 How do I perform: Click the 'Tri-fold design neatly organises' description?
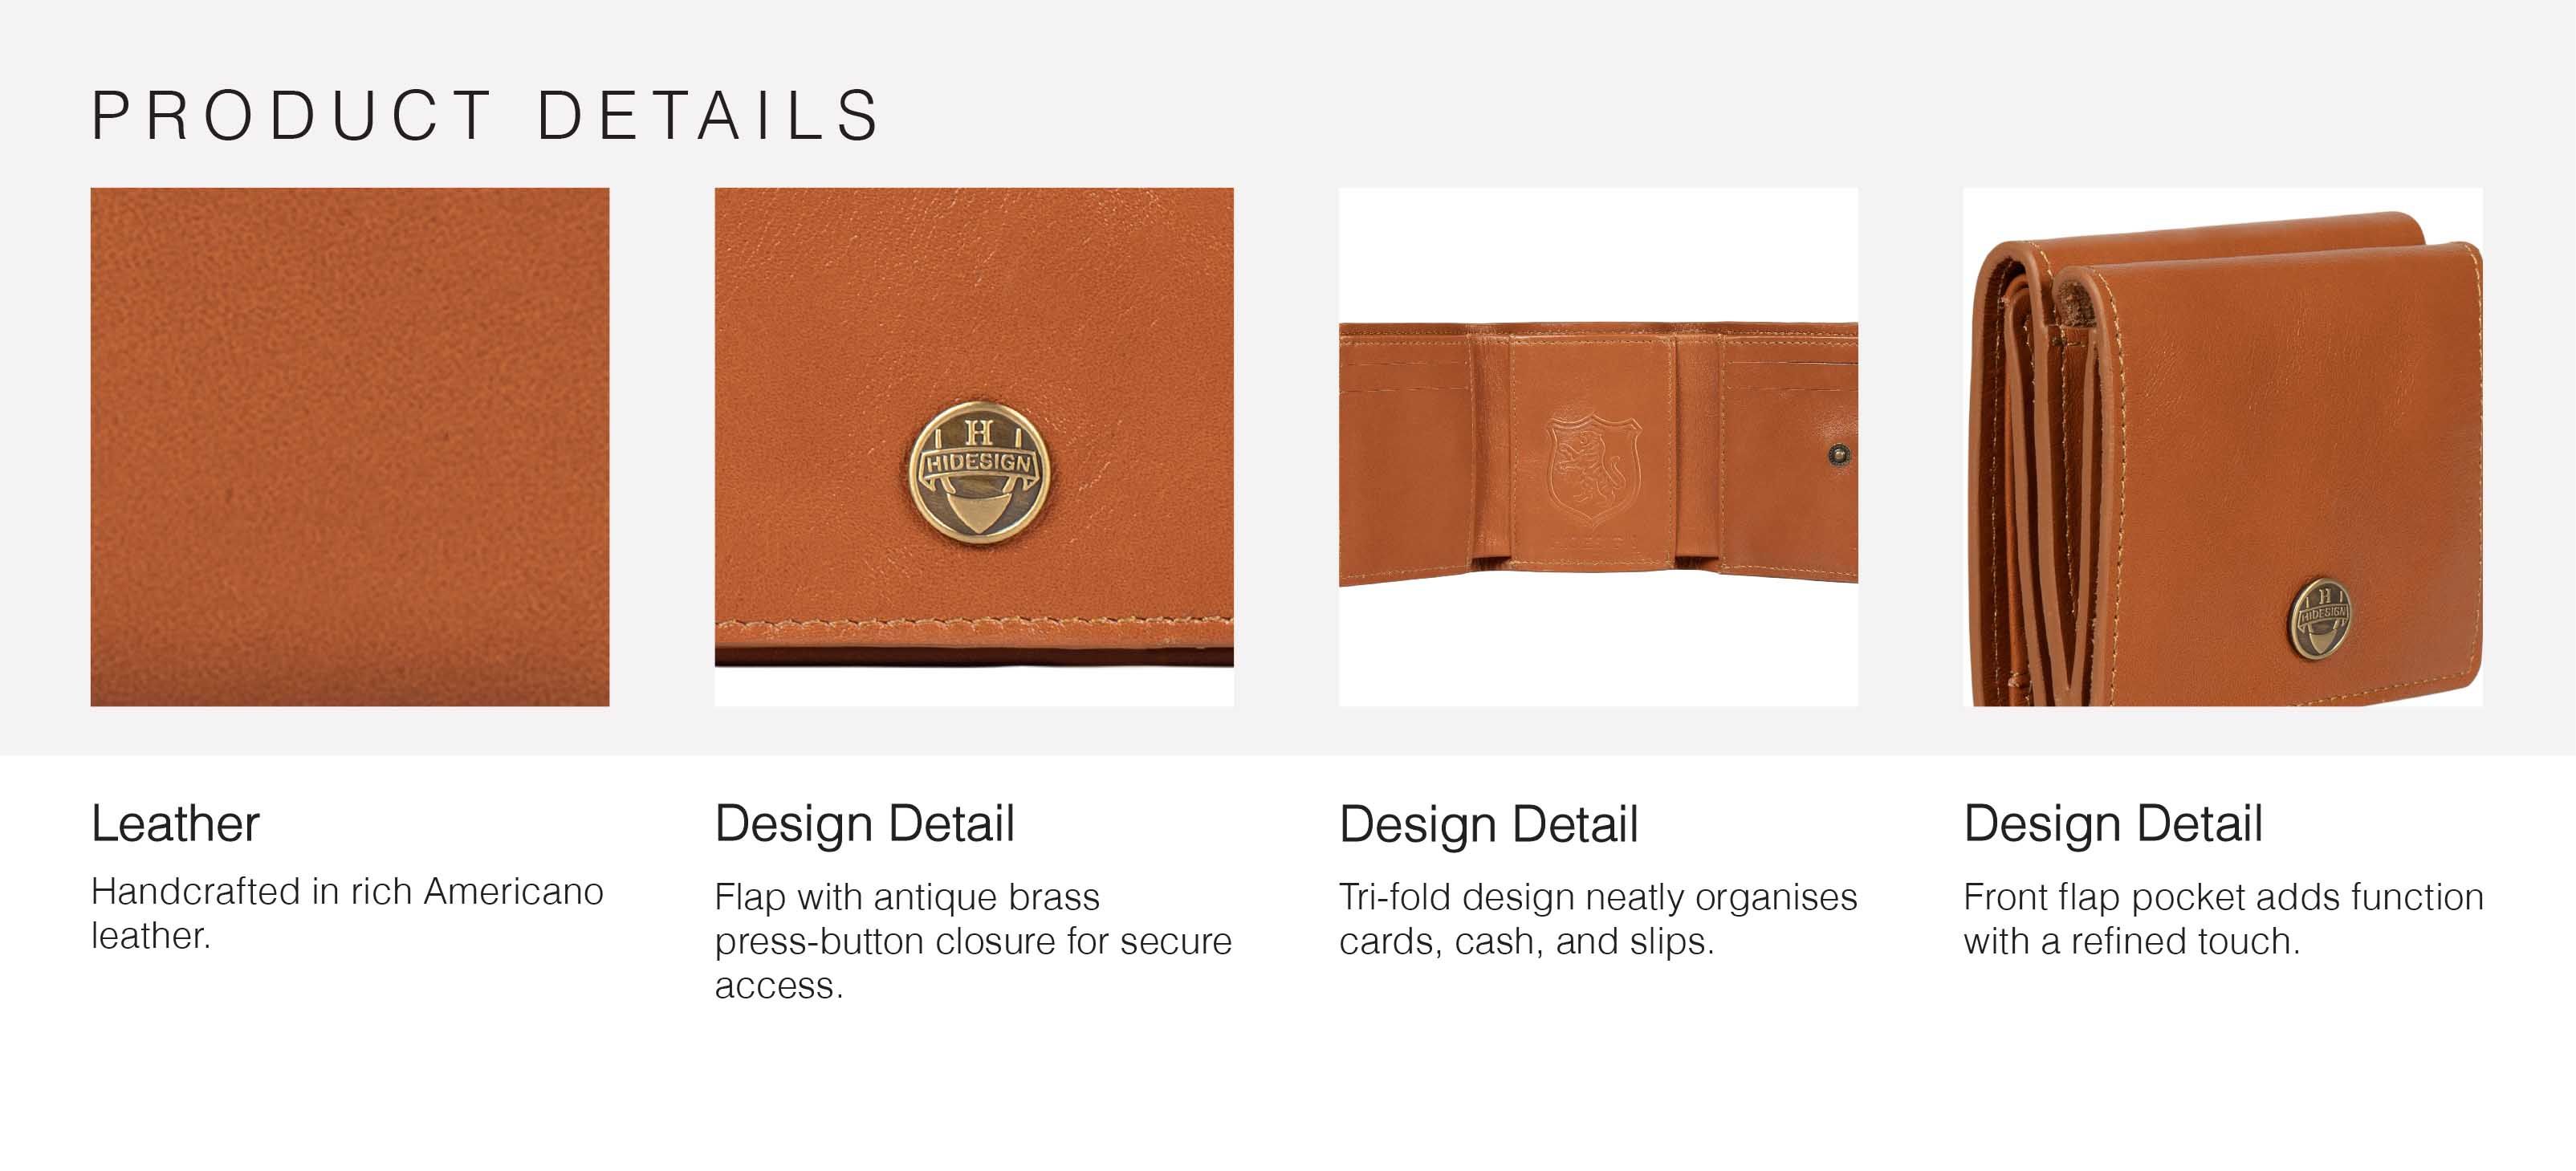click(x=1598, y=919)
